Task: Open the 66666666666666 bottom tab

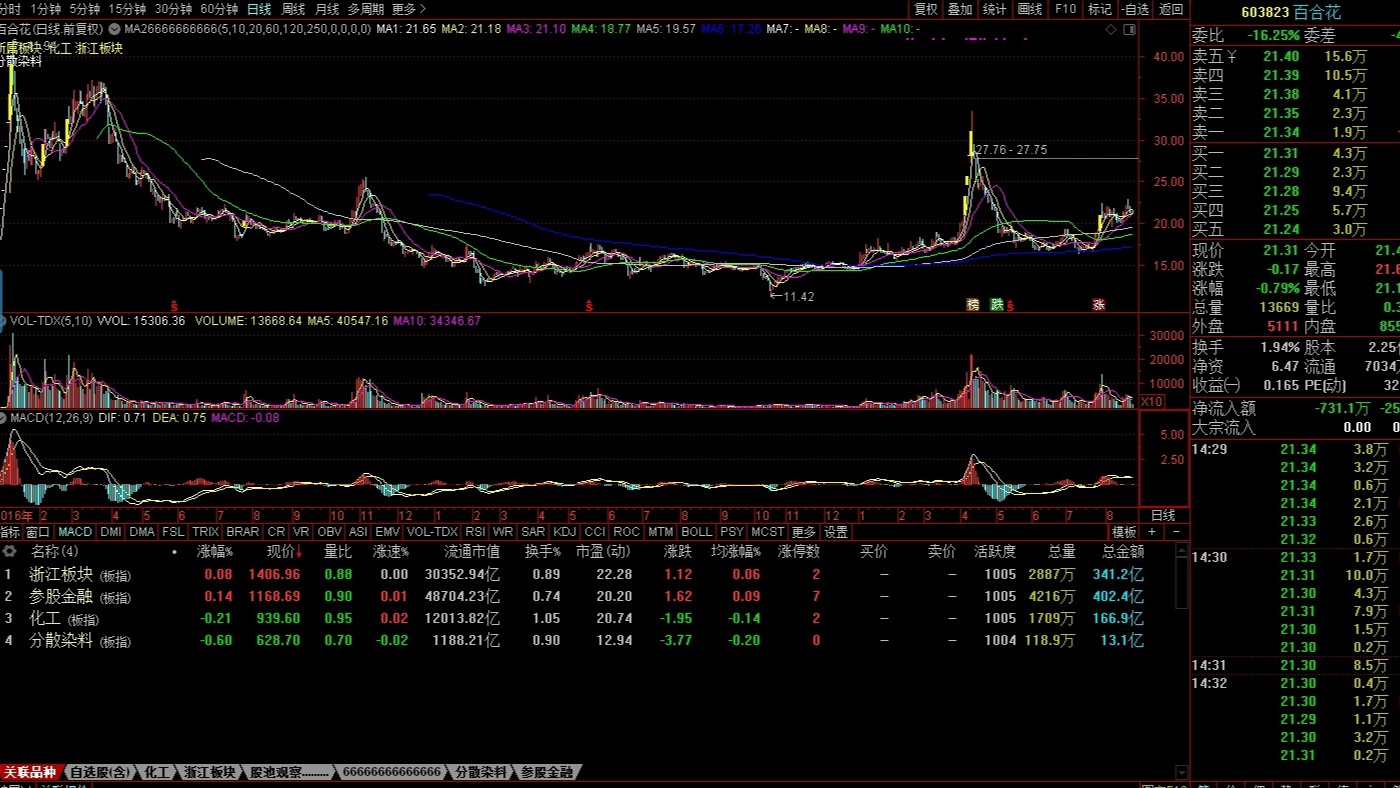Action: coord(391,772)
